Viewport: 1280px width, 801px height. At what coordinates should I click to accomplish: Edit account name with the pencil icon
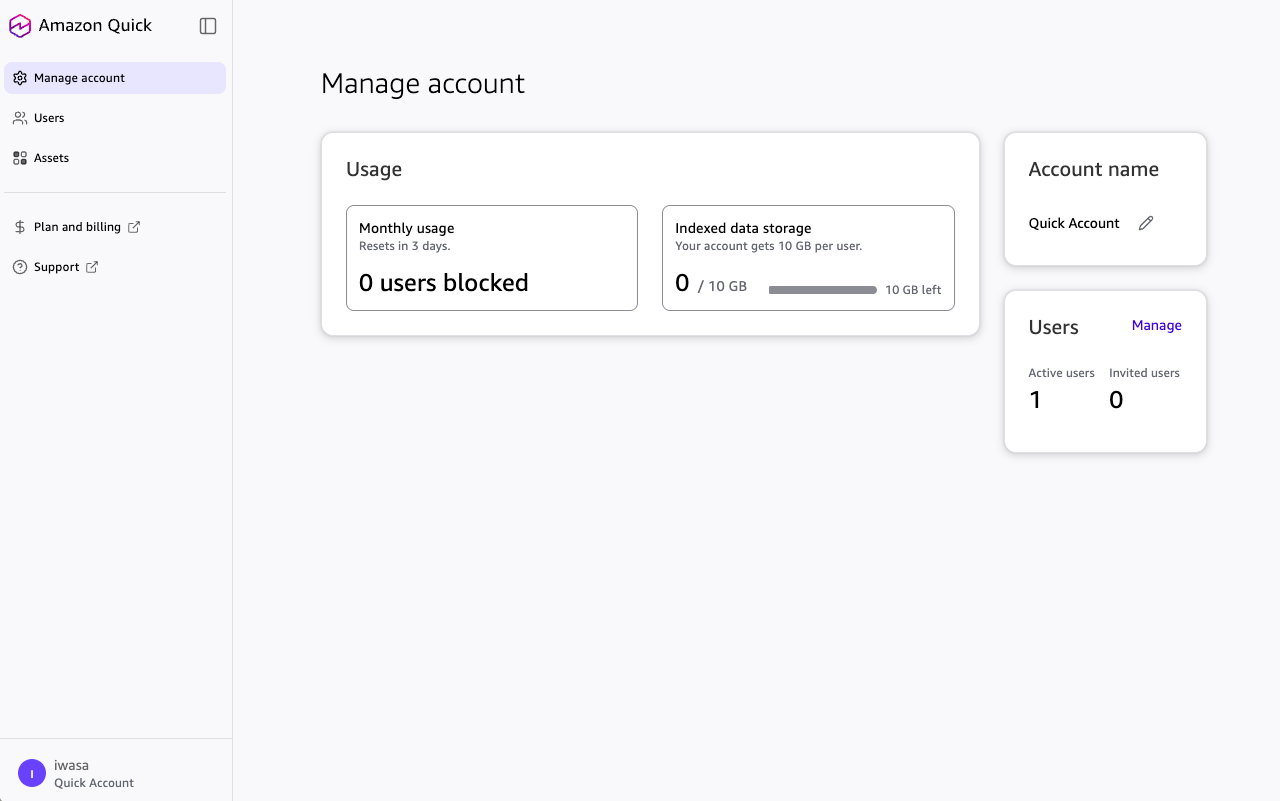[x=1146, y=223]
